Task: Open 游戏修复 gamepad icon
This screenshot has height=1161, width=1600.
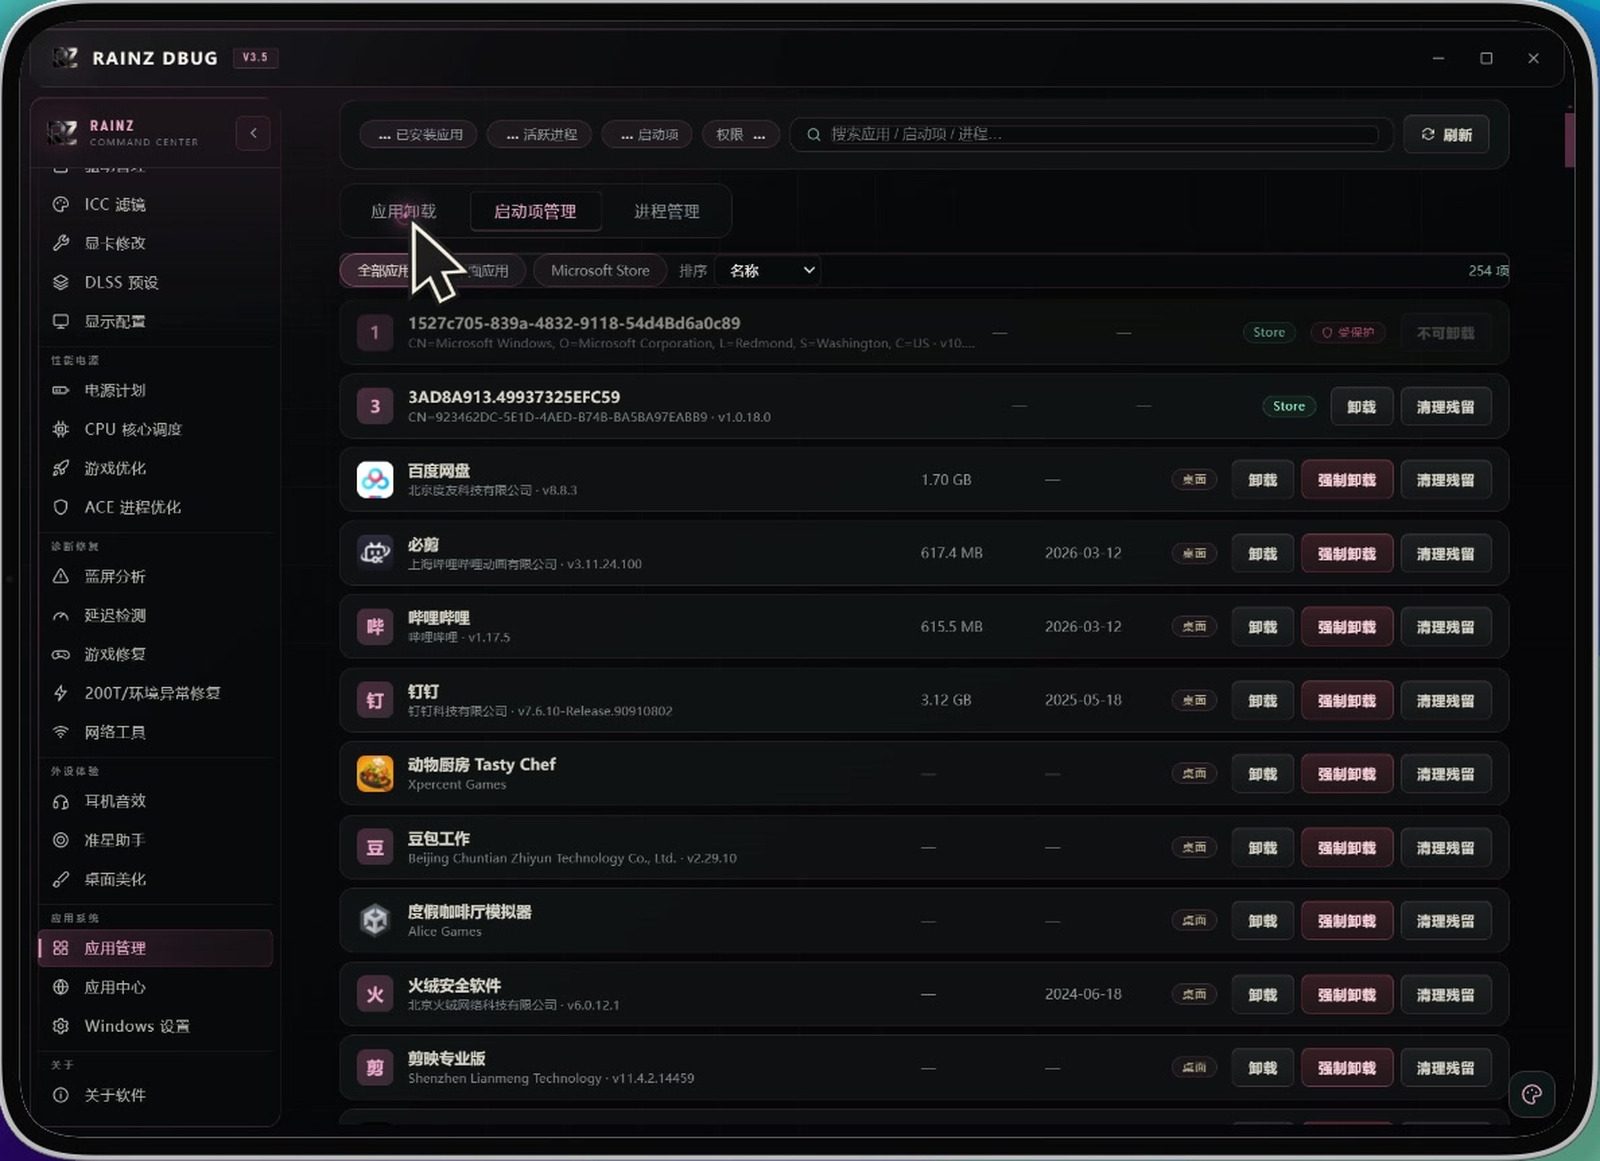Action: point(61,654)
